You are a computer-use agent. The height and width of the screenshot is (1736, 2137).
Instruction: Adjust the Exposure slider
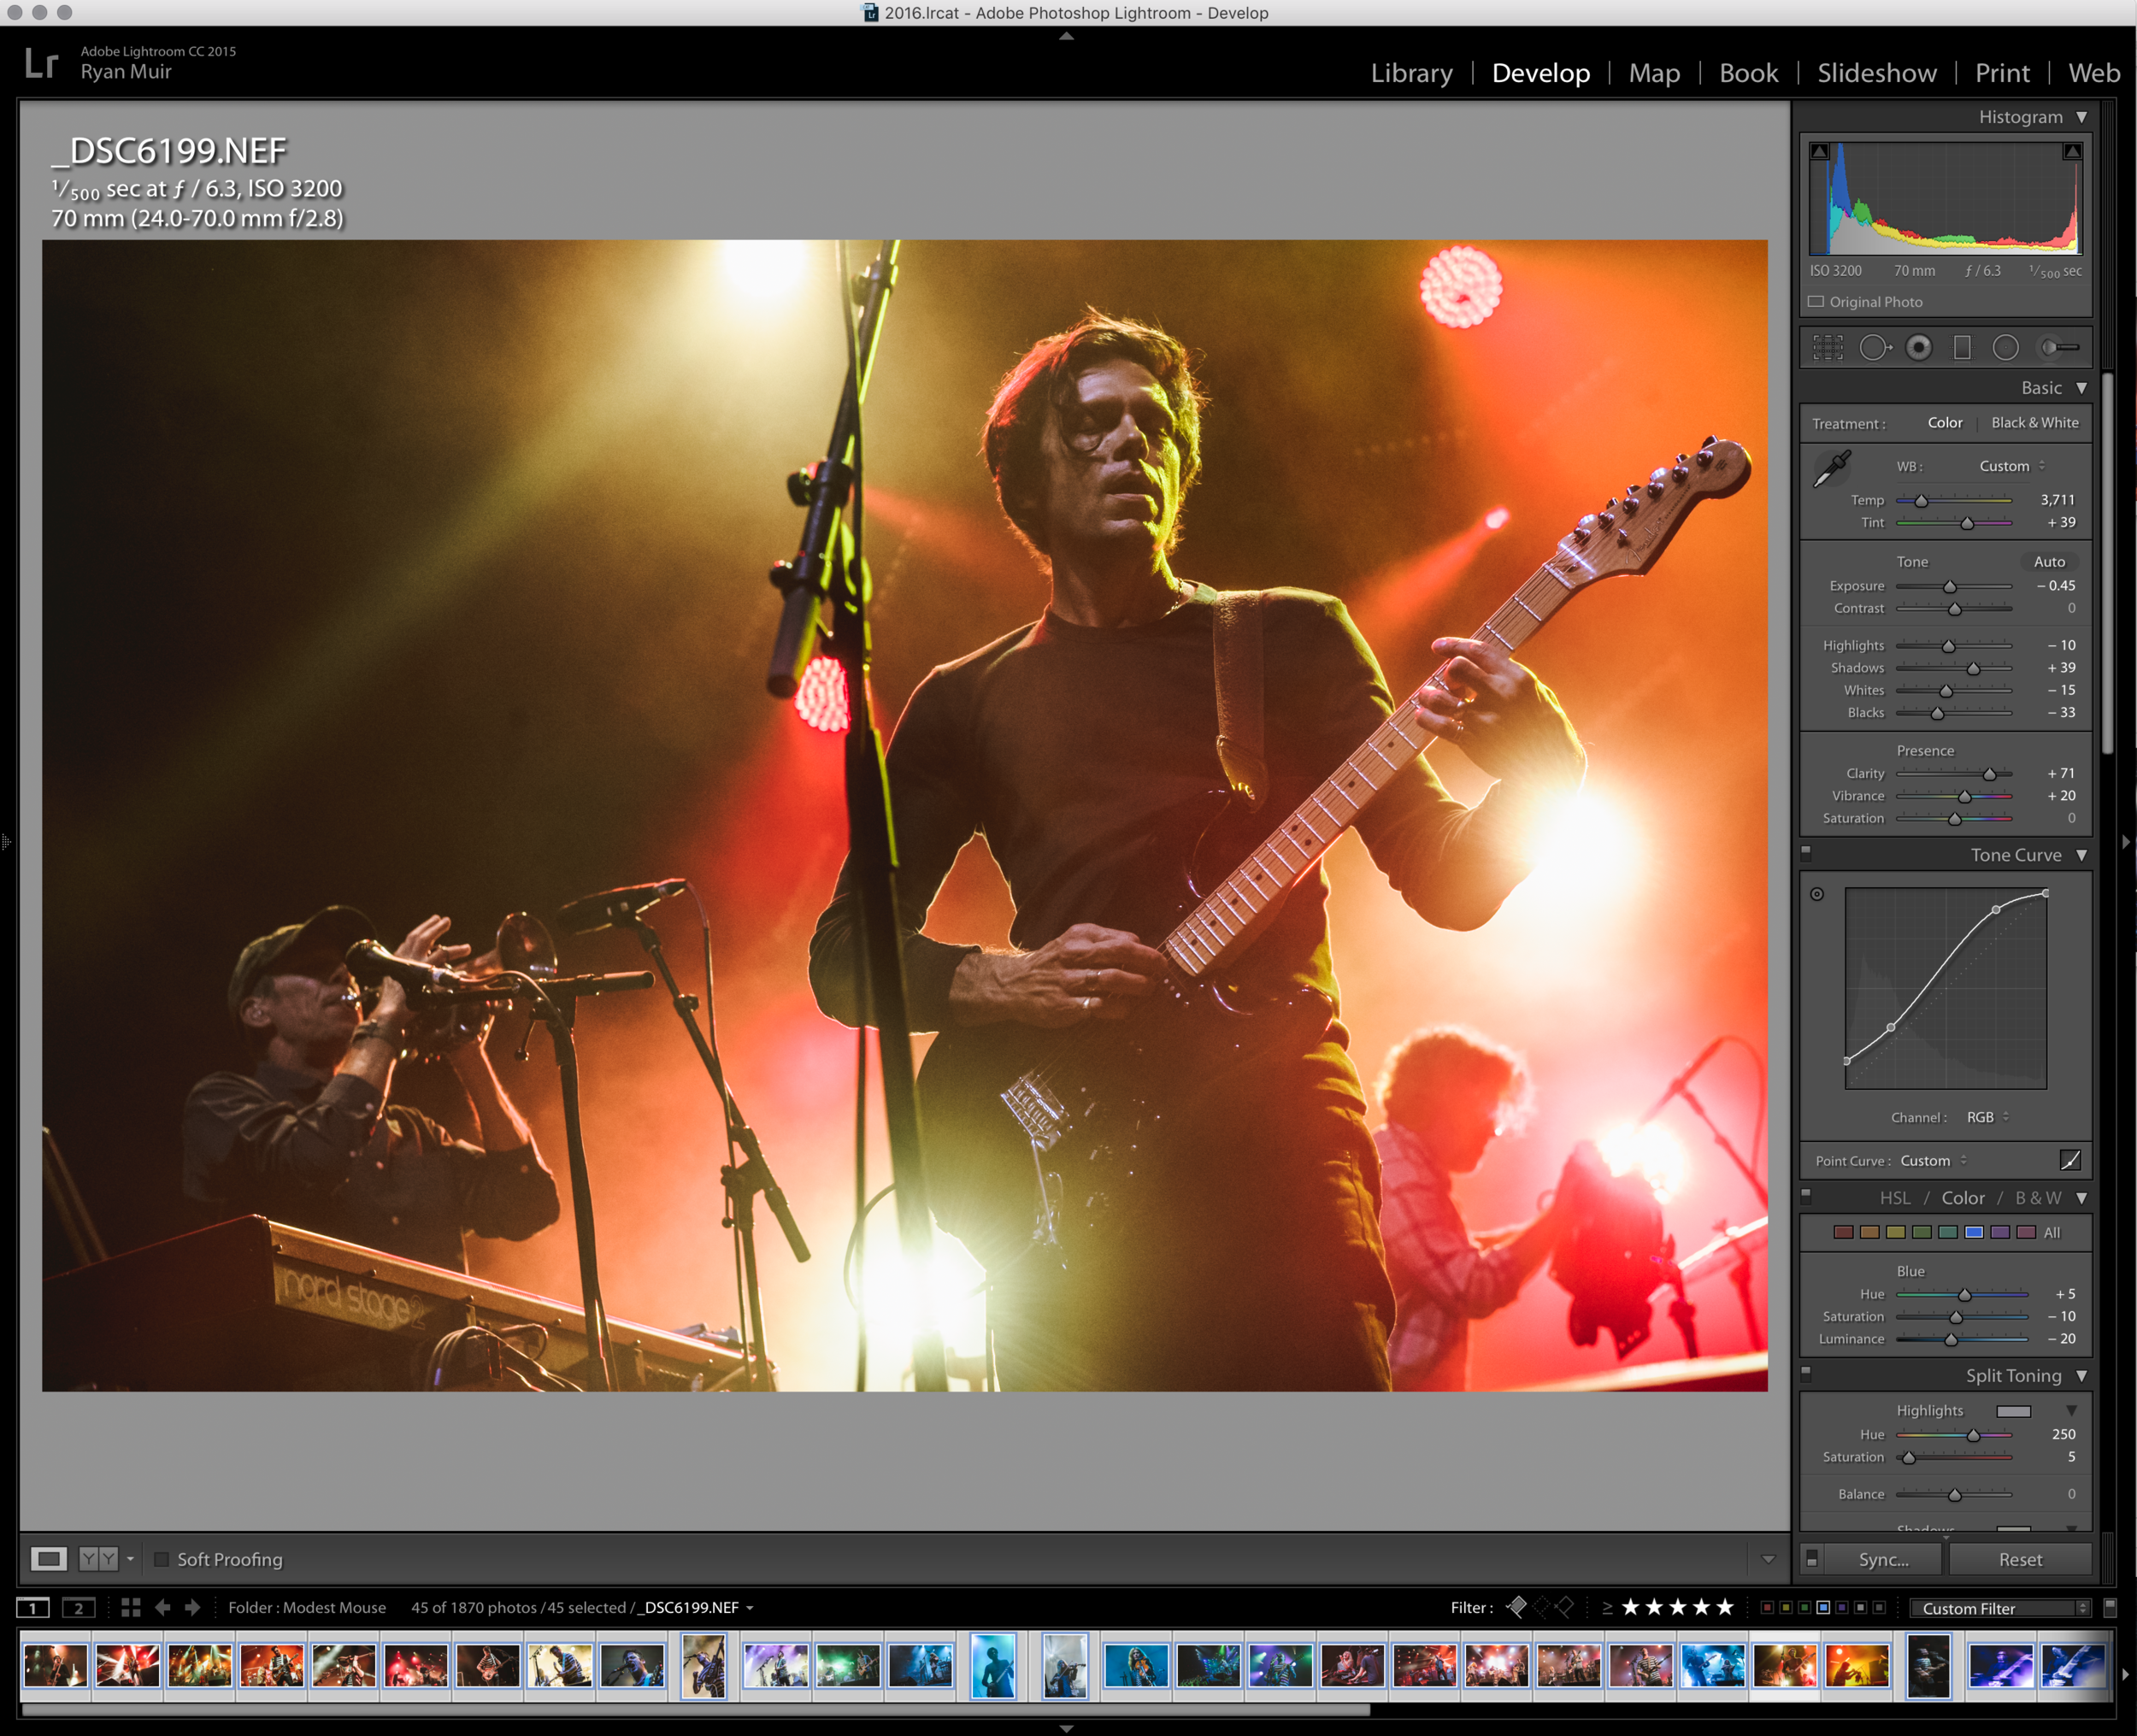point(1950,586)
